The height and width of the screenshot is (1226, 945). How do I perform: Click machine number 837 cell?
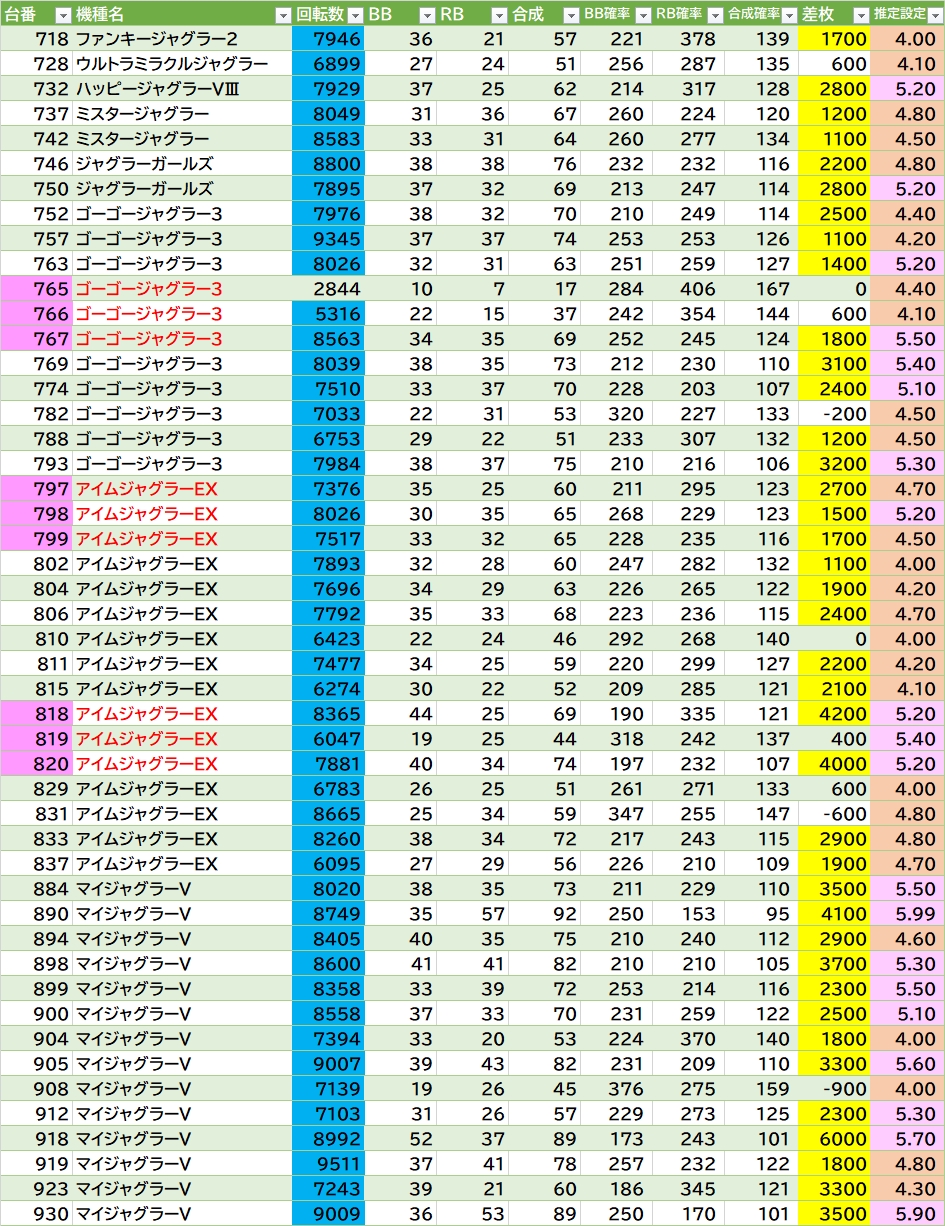[36, 864]
